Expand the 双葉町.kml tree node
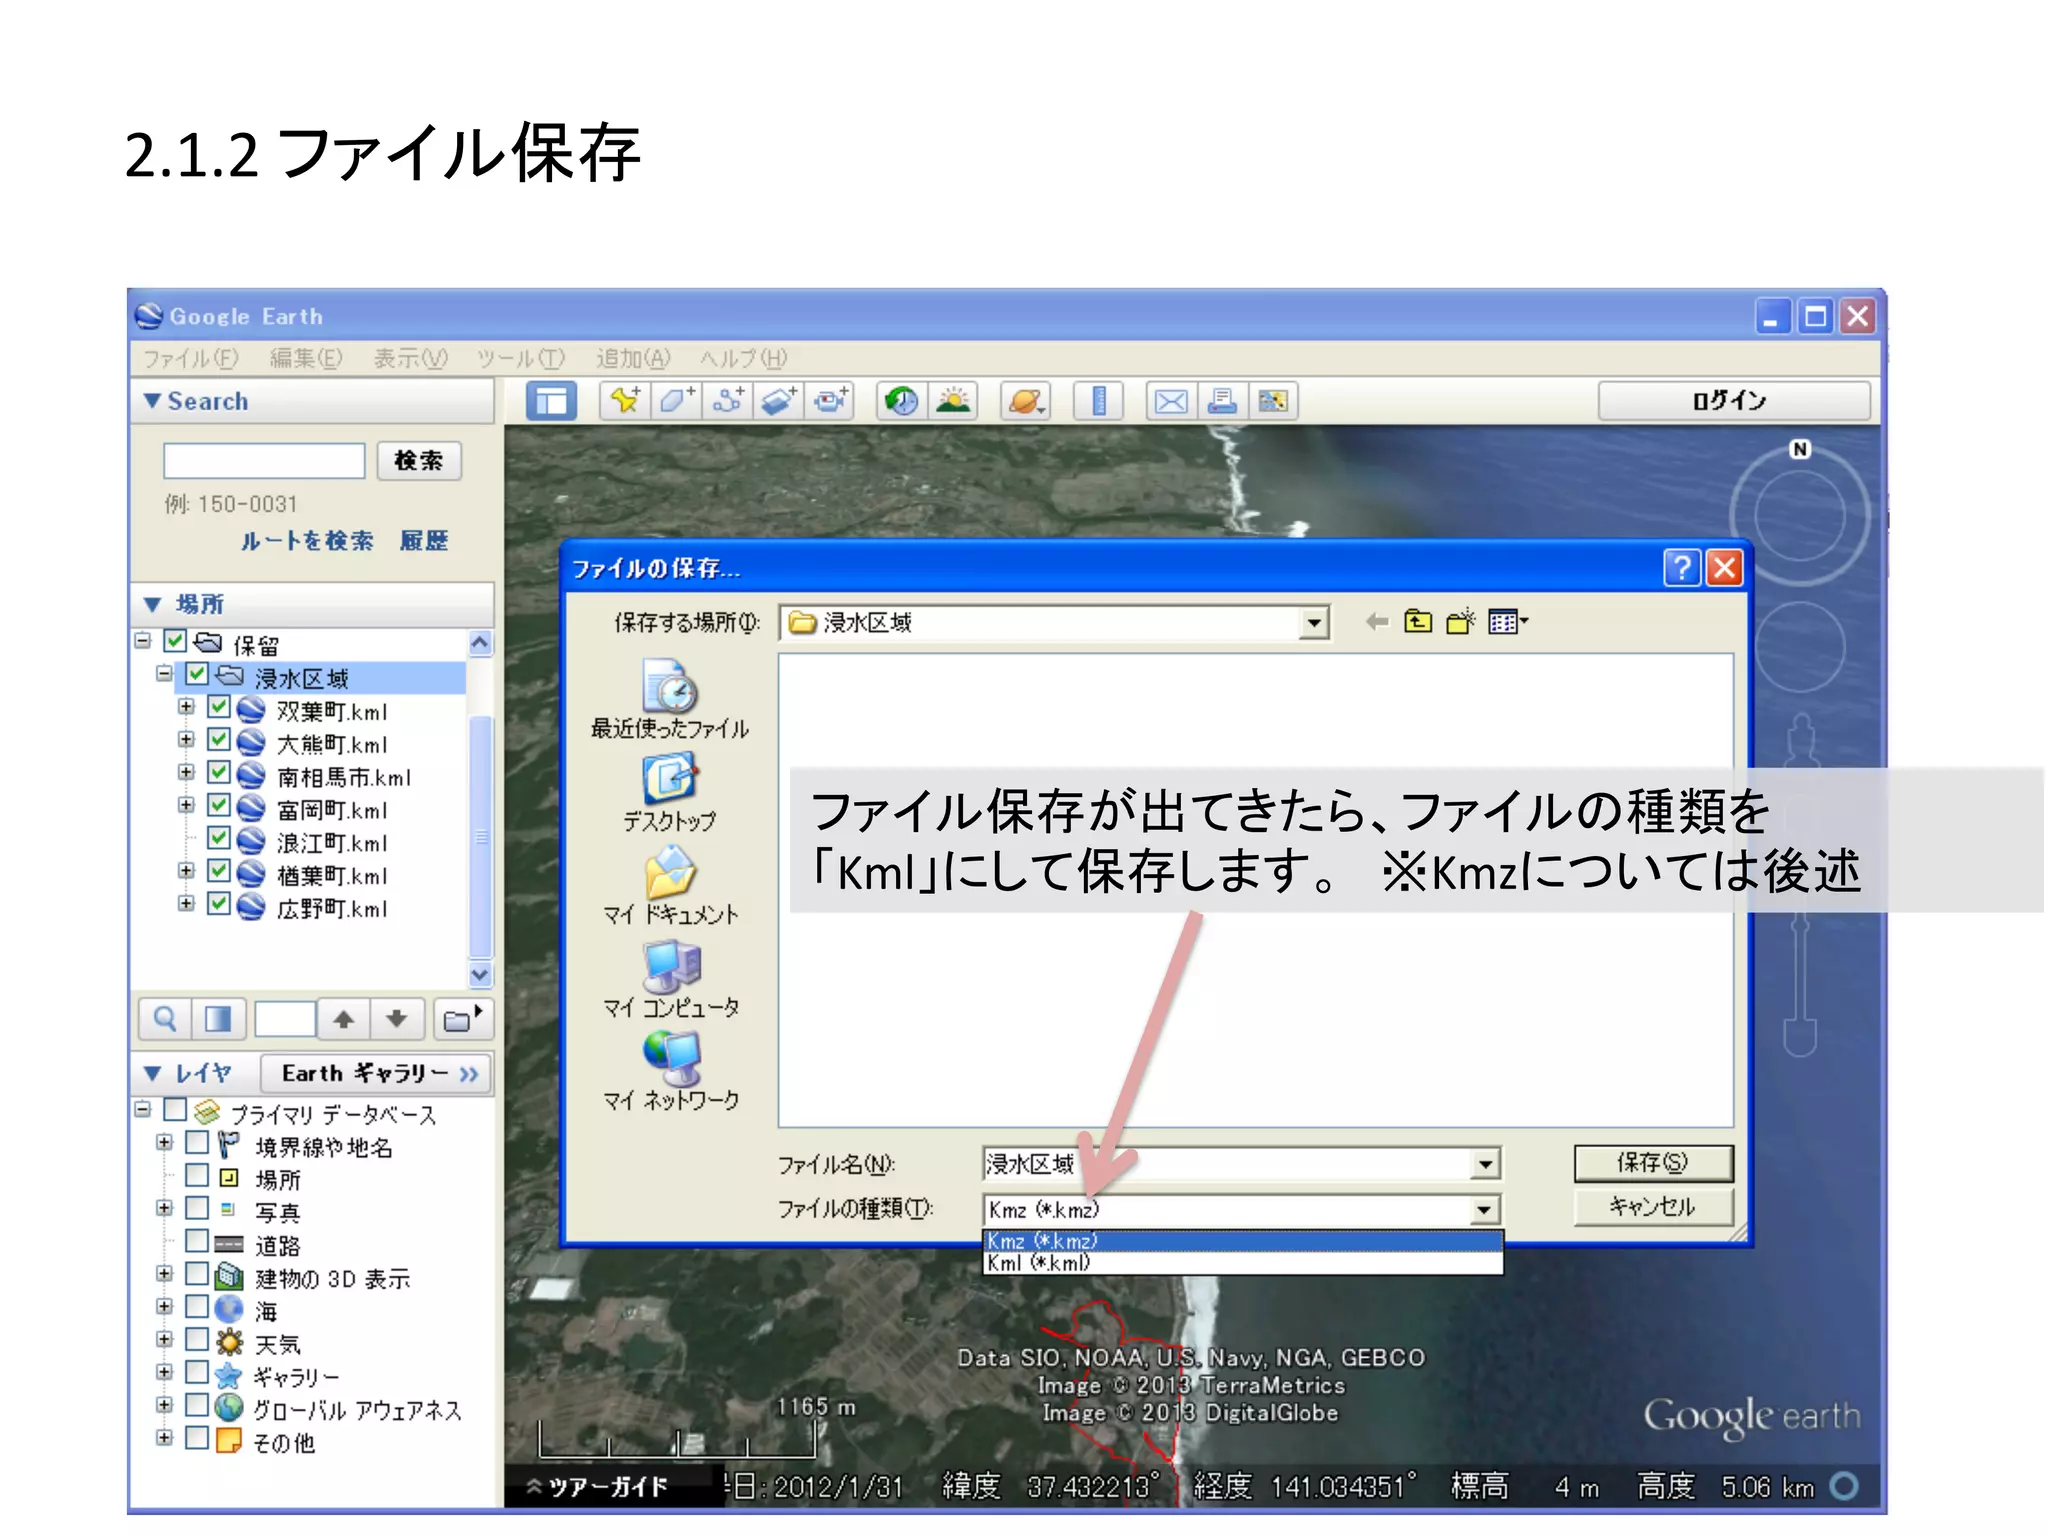Viewport: 2048px width, 1536px height. (x=186, y=707)
